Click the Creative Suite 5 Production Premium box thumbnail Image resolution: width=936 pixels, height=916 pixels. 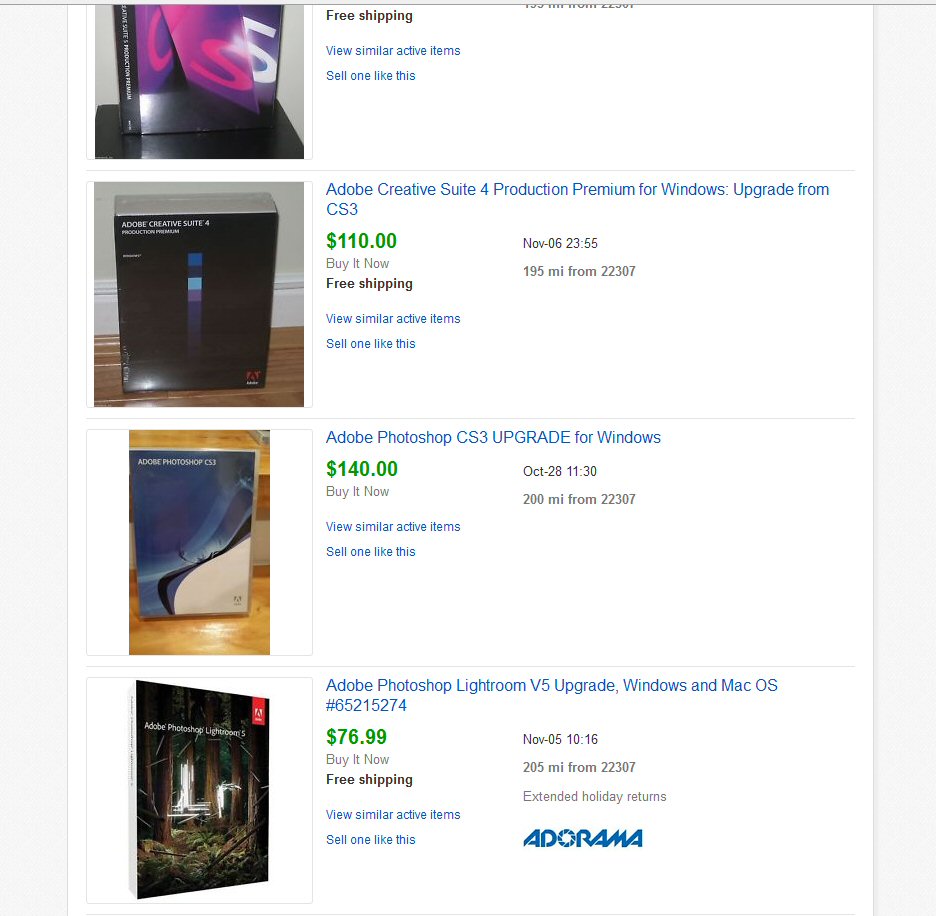[199, 81]
